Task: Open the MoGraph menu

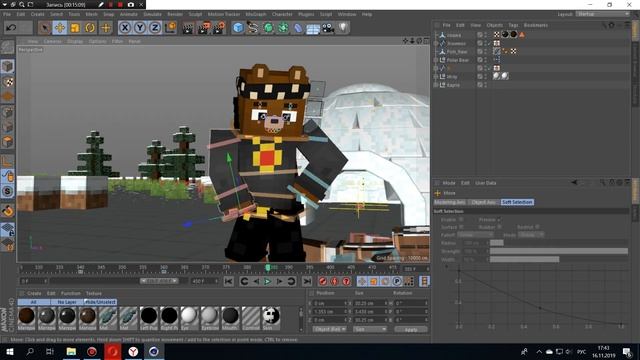Action: pos(256,14)
